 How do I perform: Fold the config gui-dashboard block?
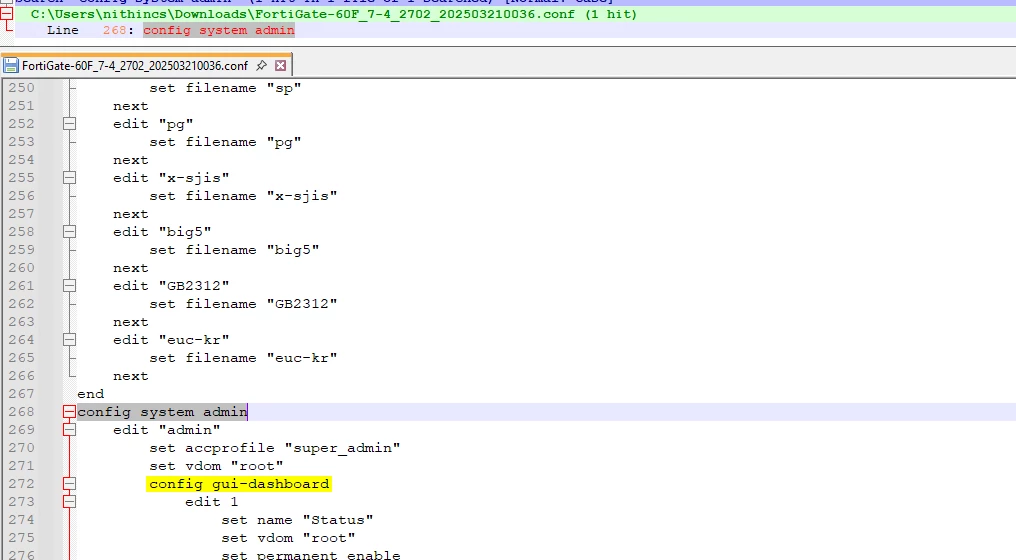[69, 484]
